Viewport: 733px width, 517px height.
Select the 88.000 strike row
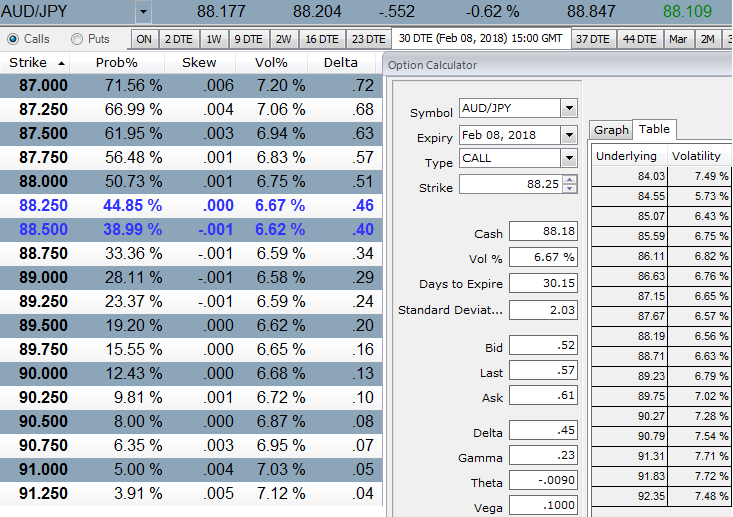click(x=191, y=181)
